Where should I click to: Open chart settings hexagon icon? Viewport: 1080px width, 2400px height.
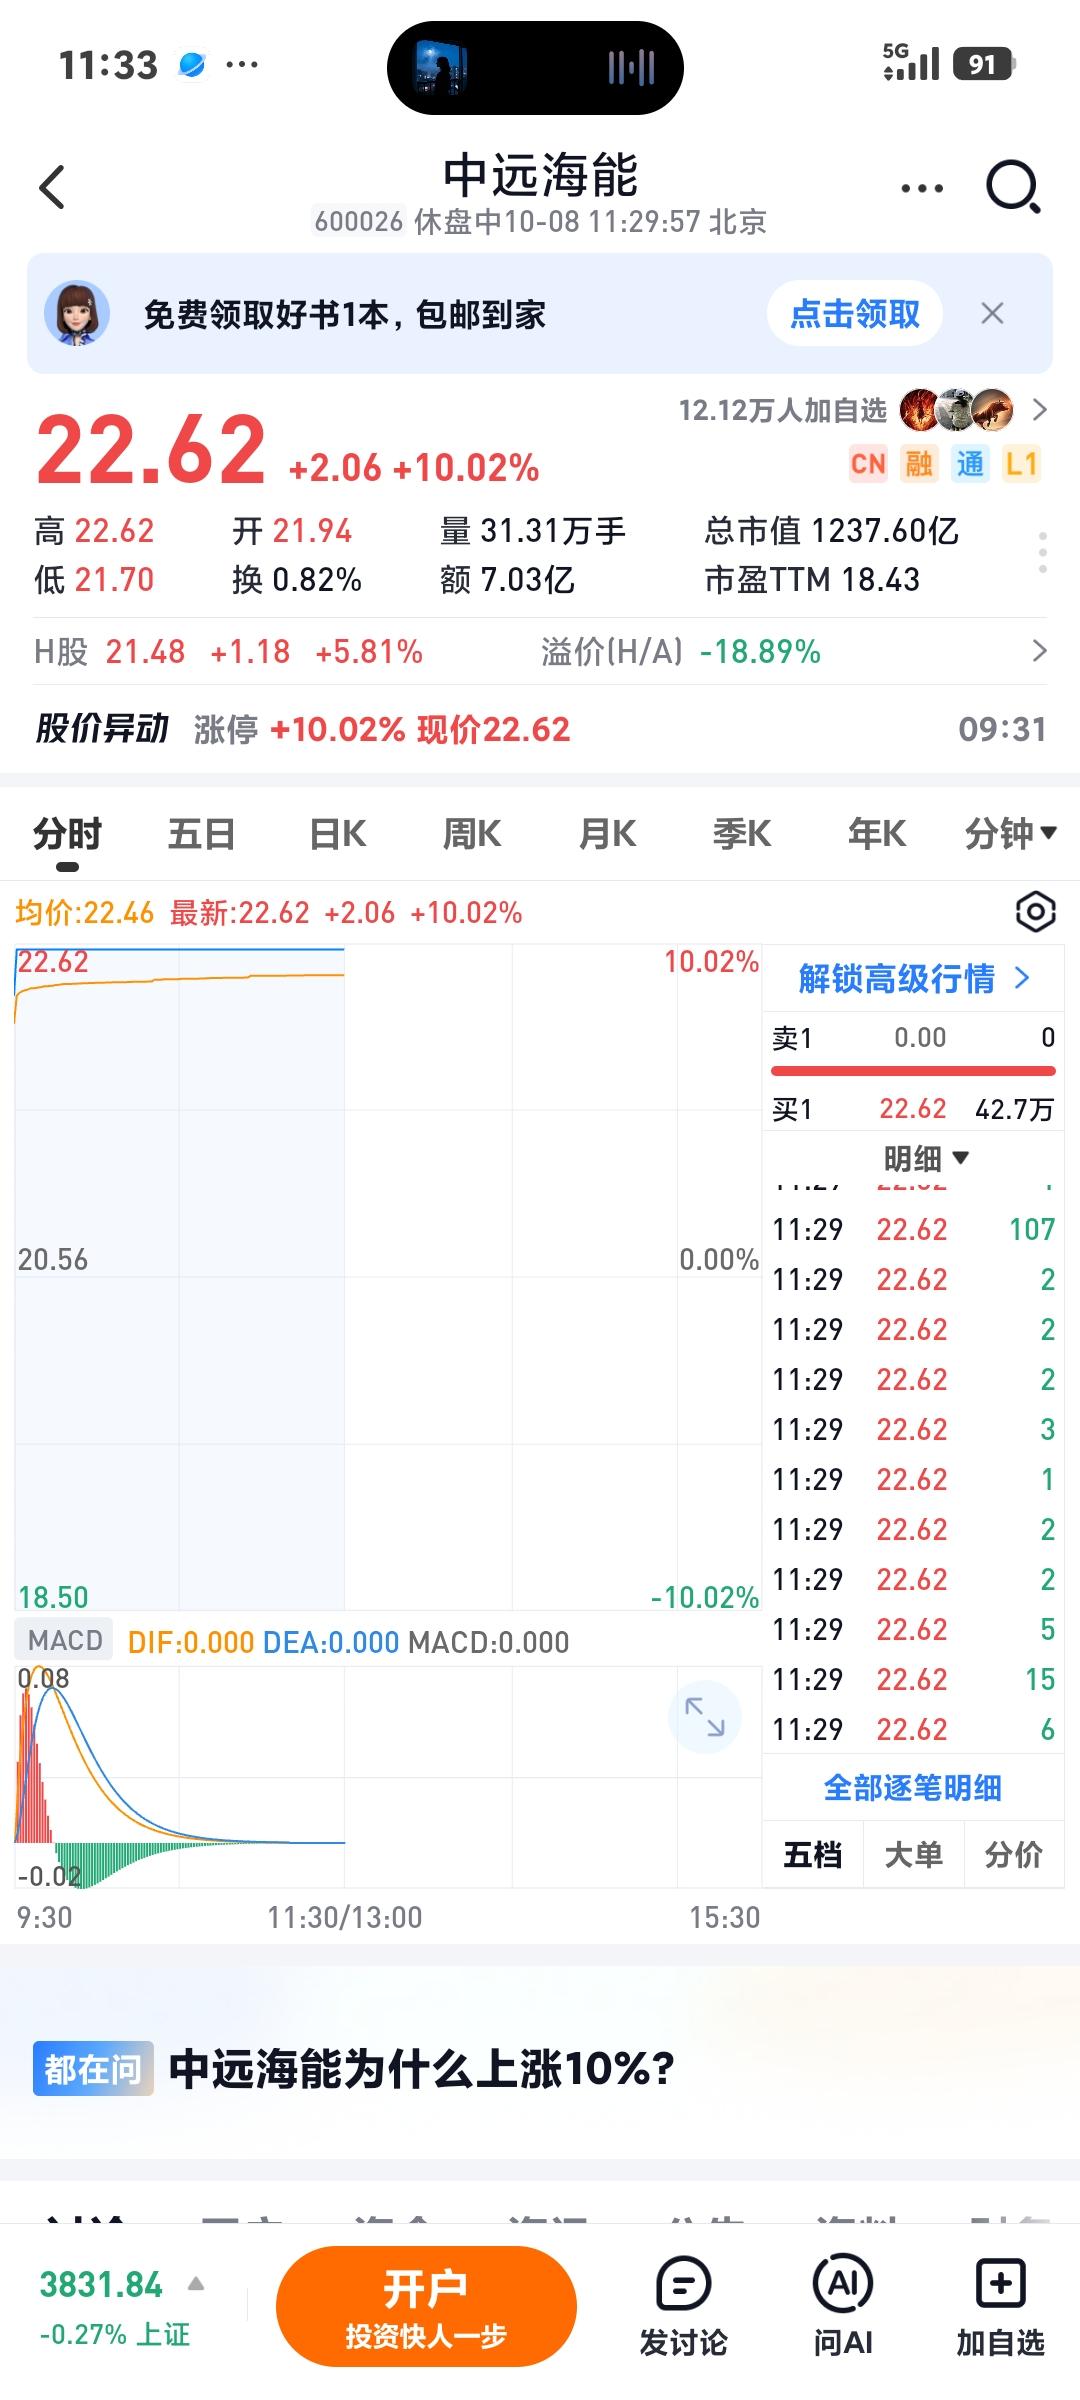tap(1035, 912)
